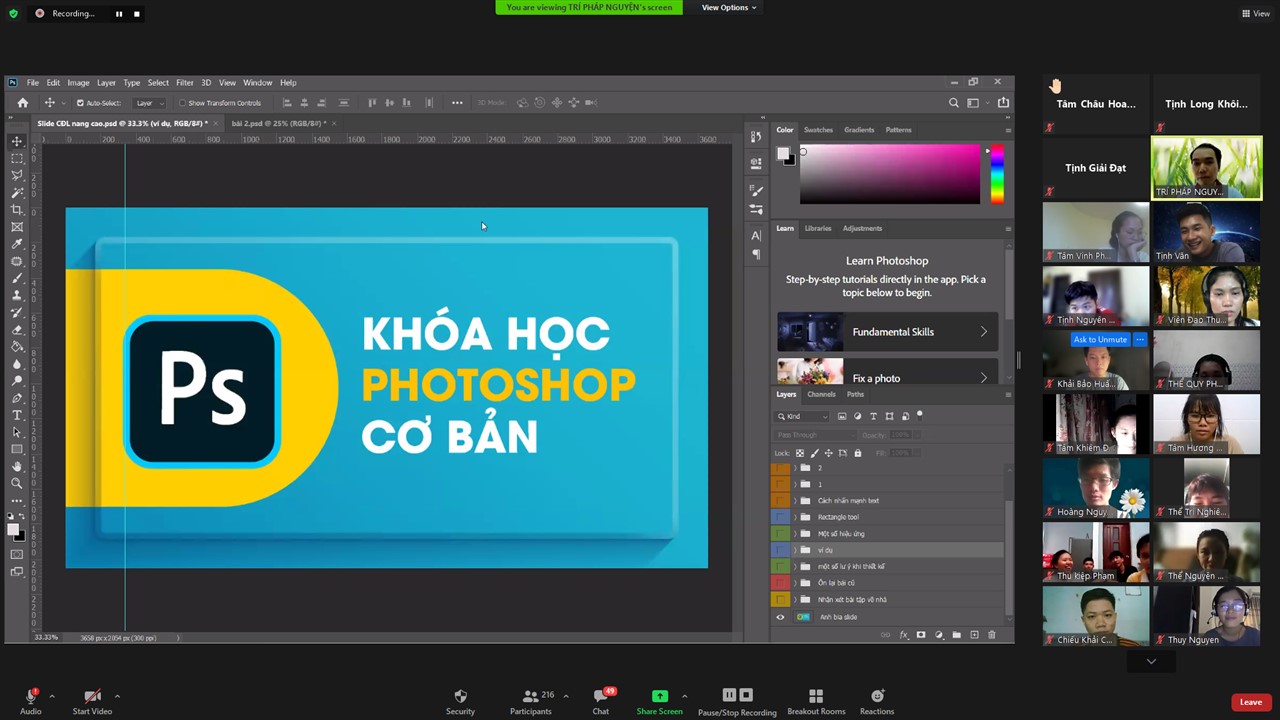Viewport: 1280px width, 720px height.
Task: Uncheck the Auto-Select checkbox
Action: (x=80, y=103)
